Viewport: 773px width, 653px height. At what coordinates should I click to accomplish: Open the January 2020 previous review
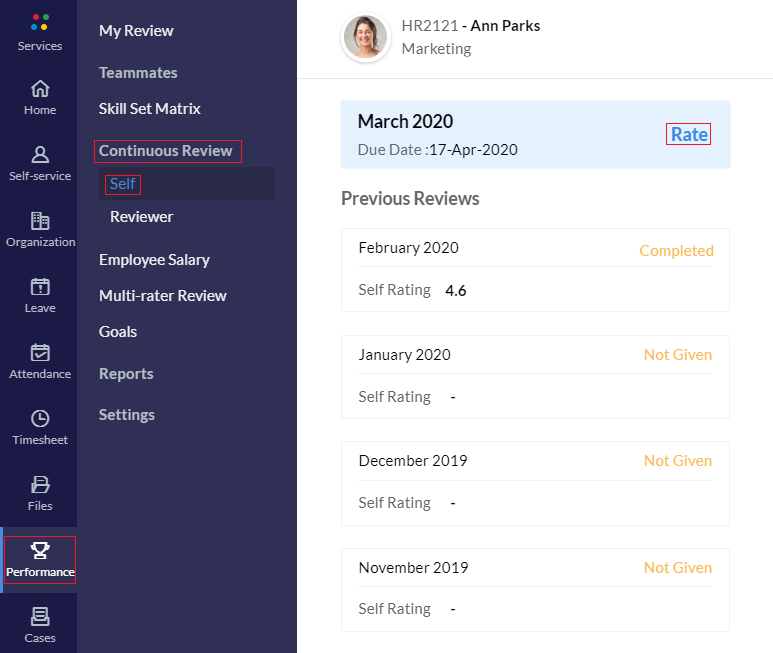(x=535, y=377)
